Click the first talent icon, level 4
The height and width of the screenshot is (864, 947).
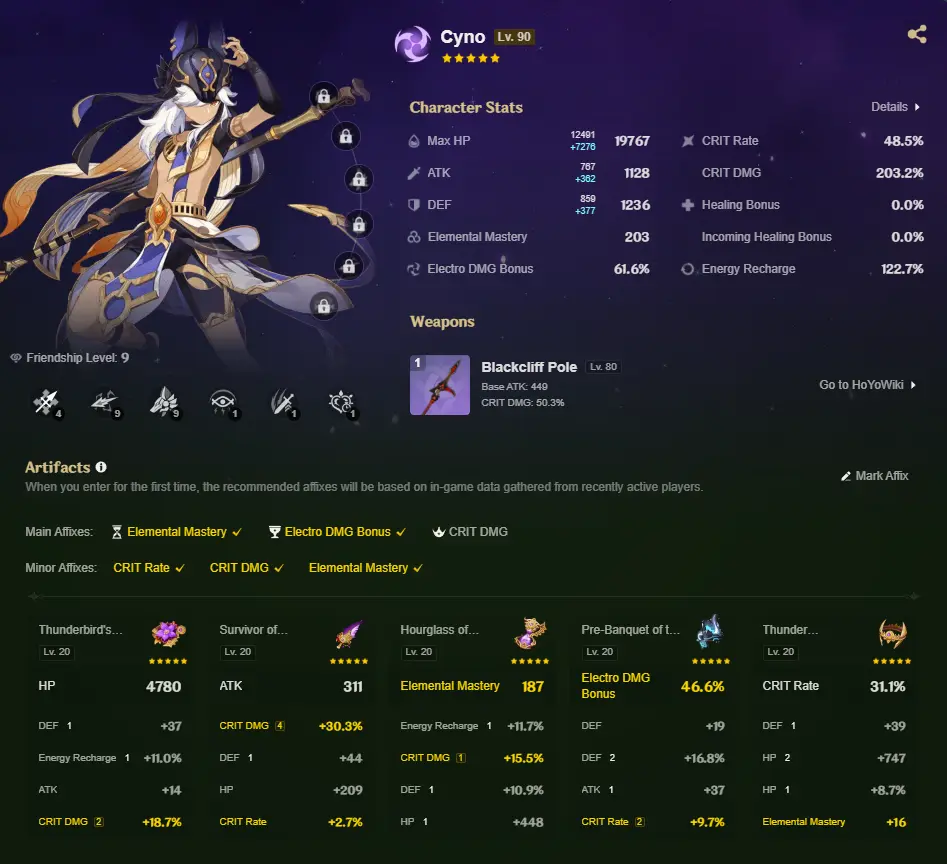47,403
